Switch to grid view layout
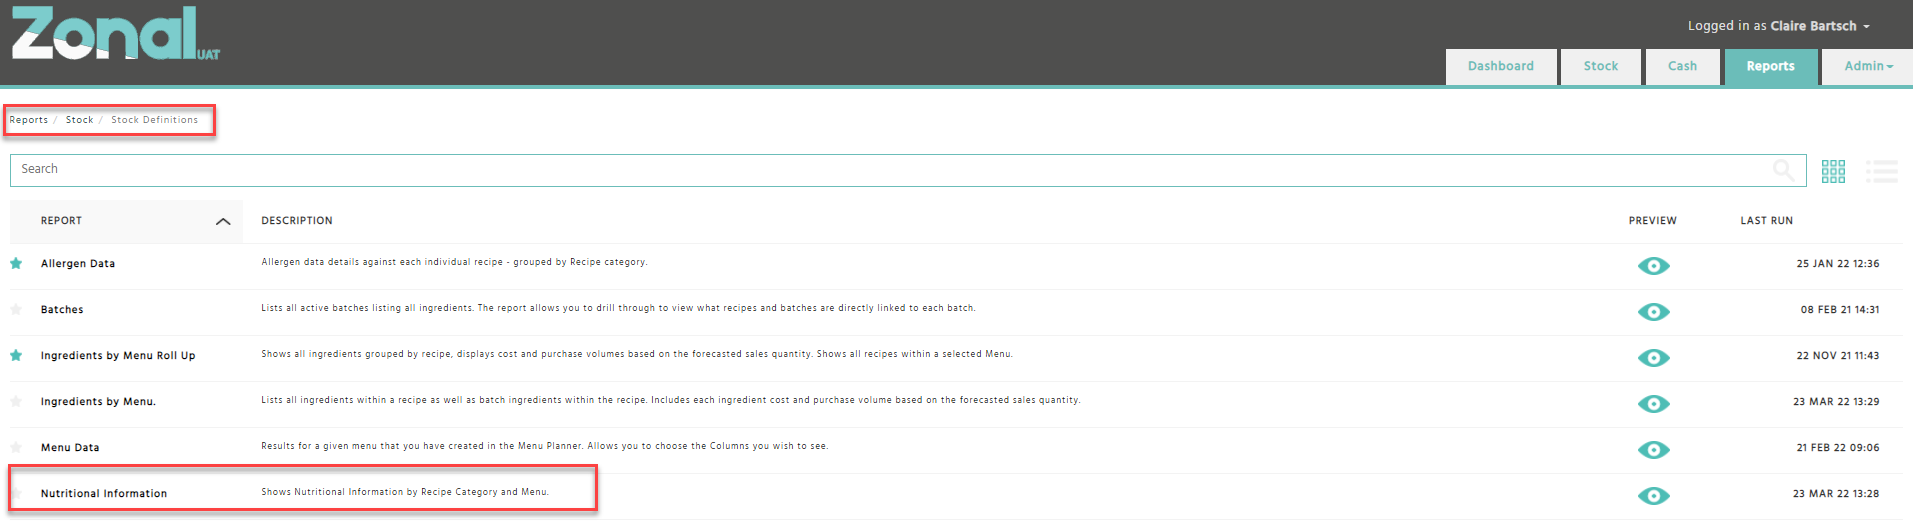This screenshot has height=530, width=1913. tap(1833, 171)
